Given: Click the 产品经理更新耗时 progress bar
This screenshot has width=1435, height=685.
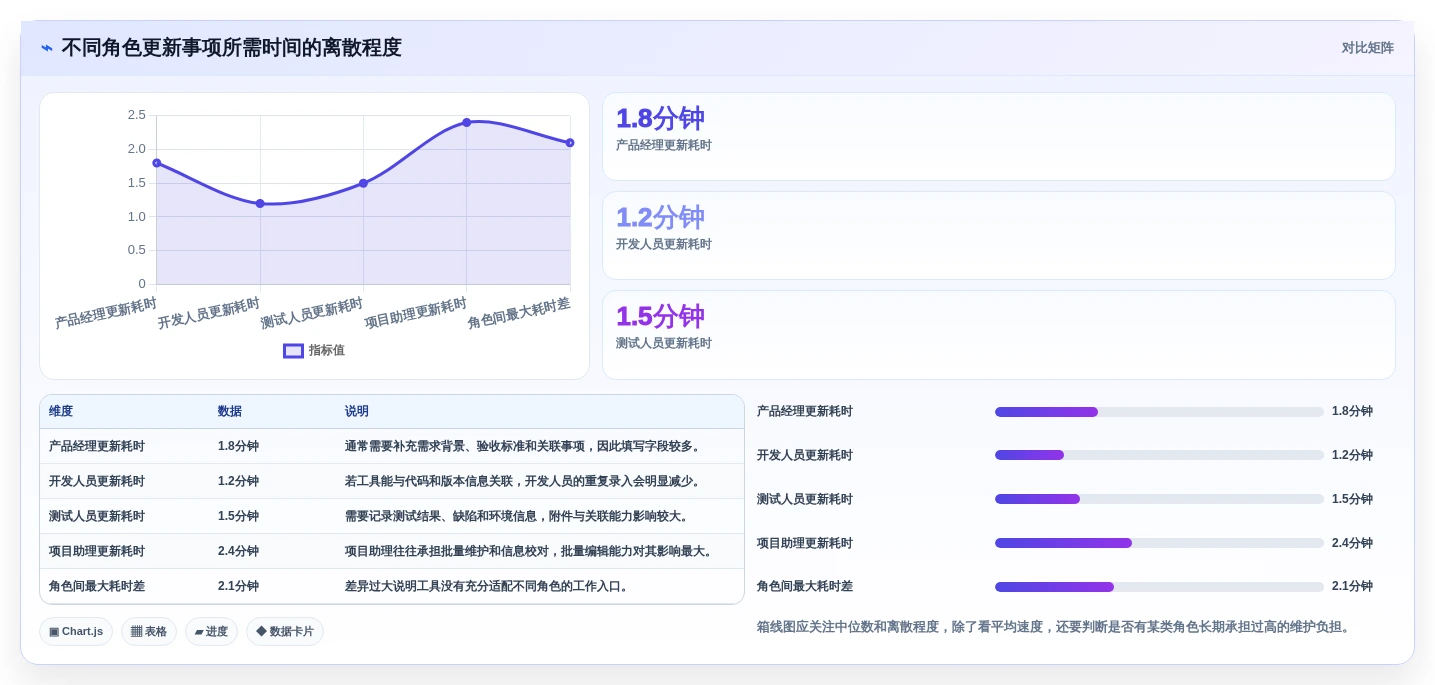Looking at the screenshot, I should (1159, 412).
